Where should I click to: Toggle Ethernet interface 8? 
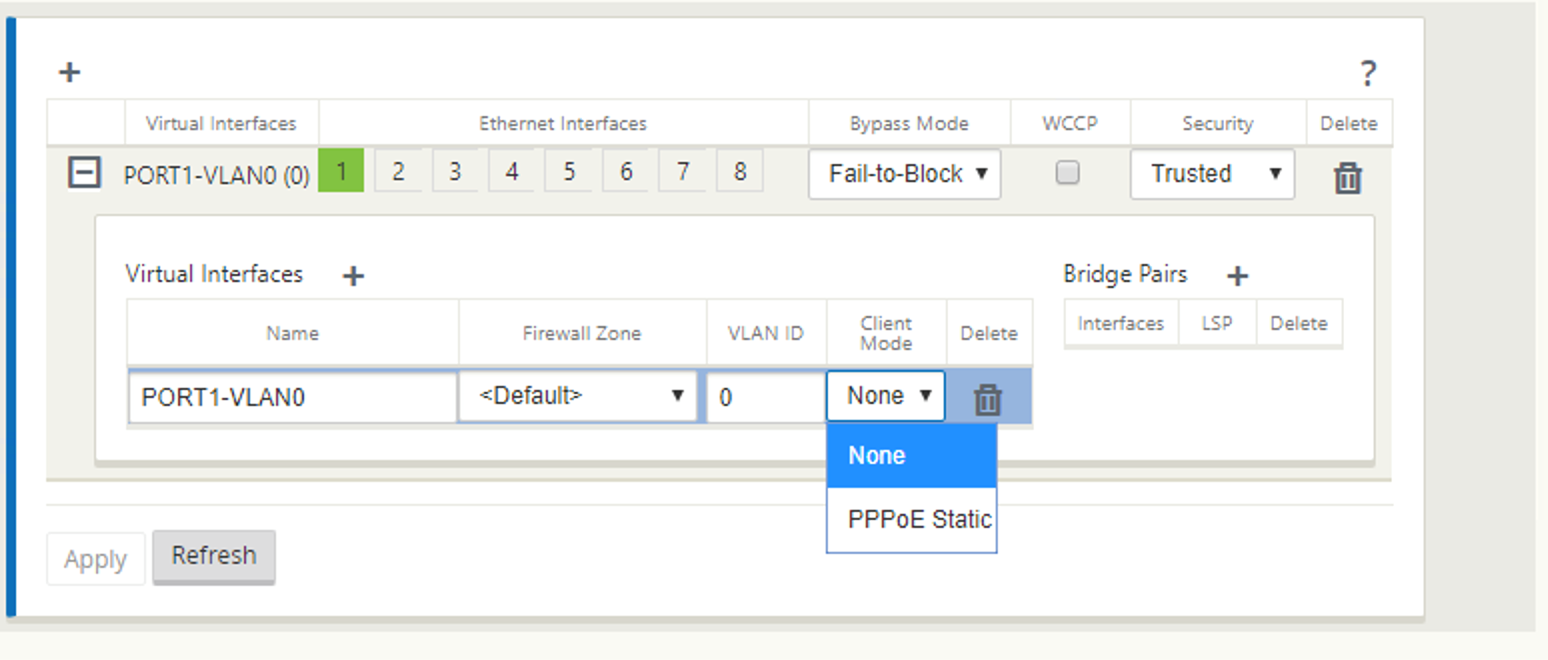[740, 172]
